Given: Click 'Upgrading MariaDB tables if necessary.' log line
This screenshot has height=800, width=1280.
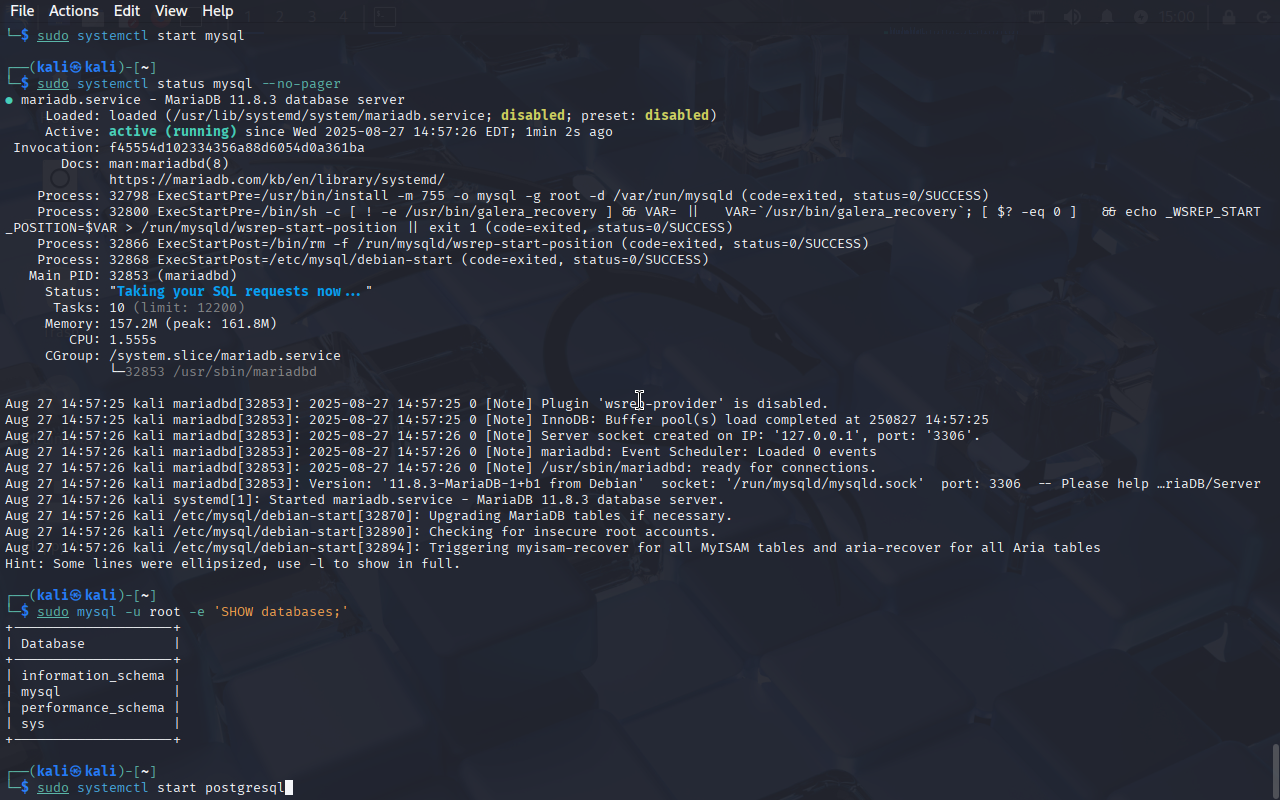Looking at the screenshot, I should click(x=369, y=516).
